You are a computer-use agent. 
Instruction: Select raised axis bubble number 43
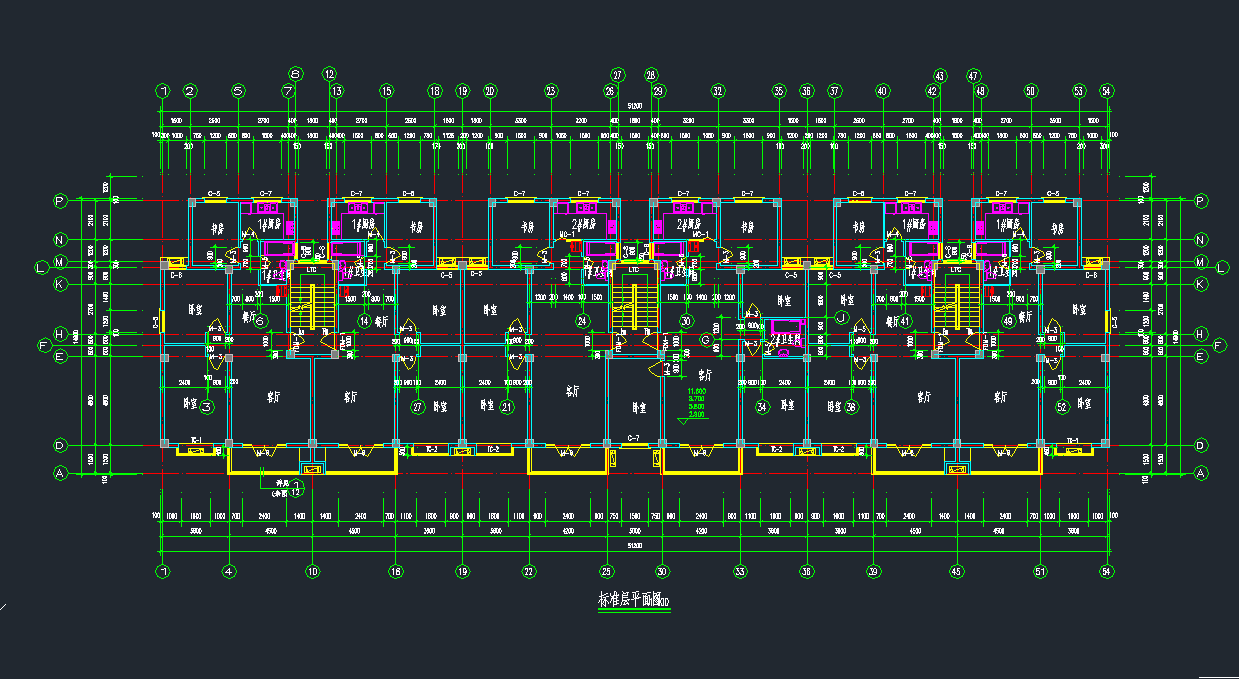click(x=940, y=75)
